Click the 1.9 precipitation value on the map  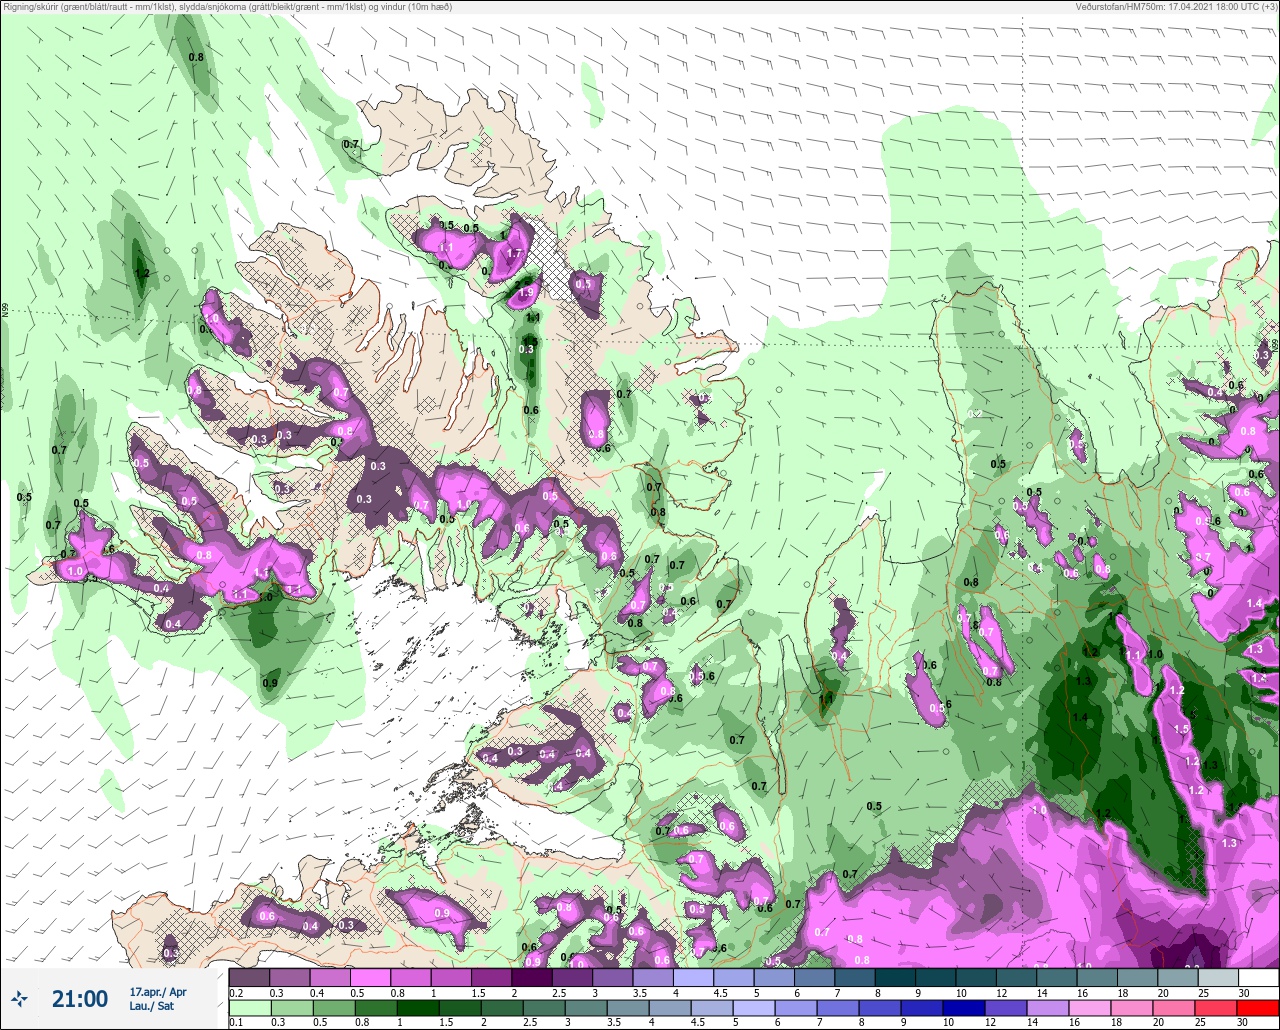526,293
